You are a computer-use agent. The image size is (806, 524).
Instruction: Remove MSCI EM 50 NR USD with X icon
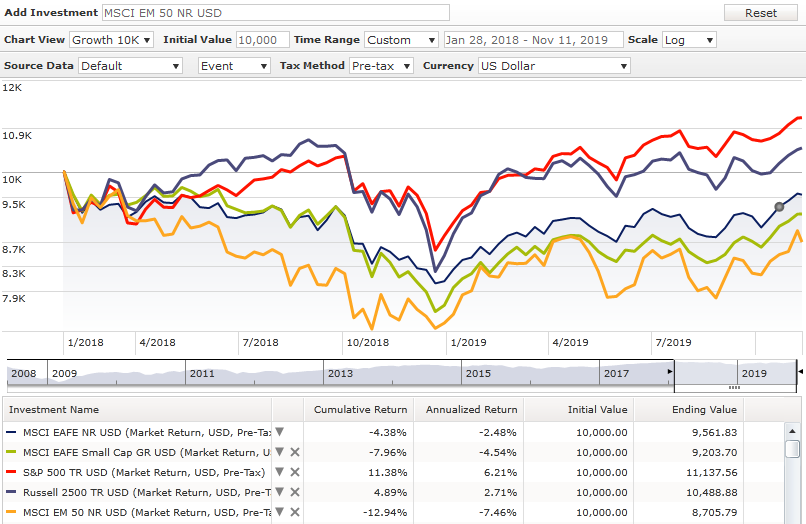click(x=295, y=512)
